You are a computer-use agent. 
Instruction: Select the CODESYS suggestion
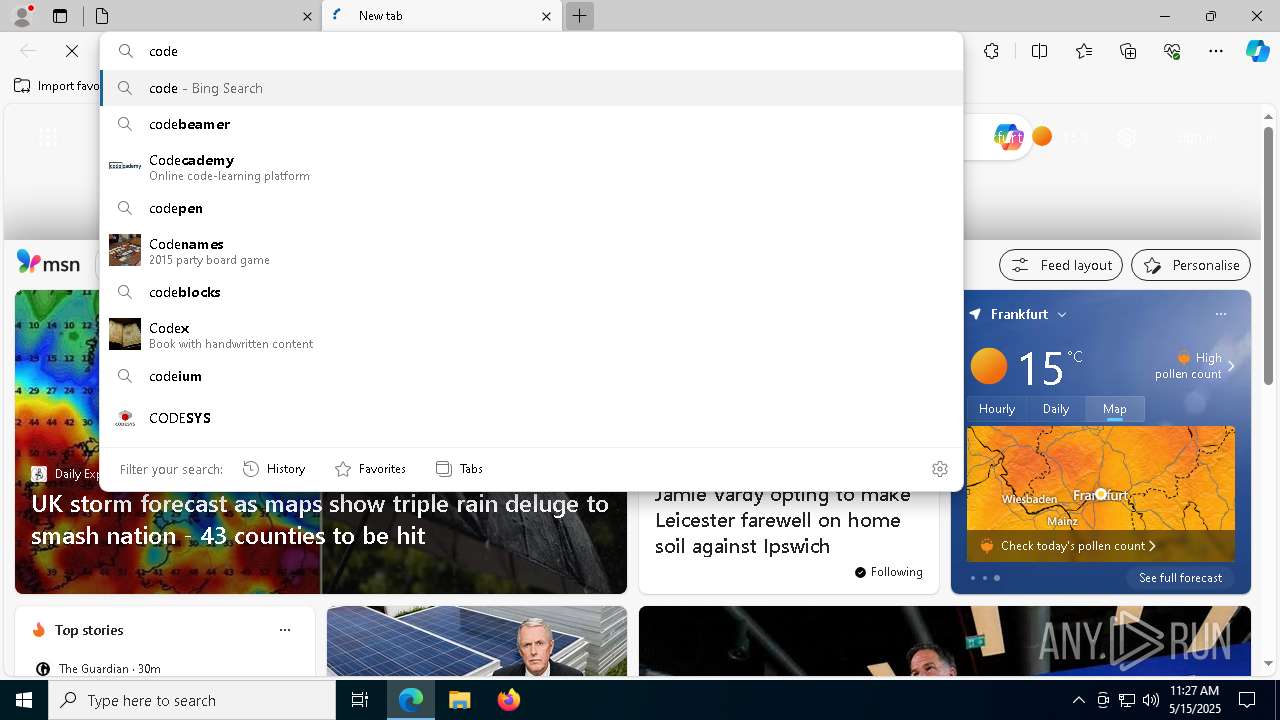pyautogui.click(x=531, y=418)
